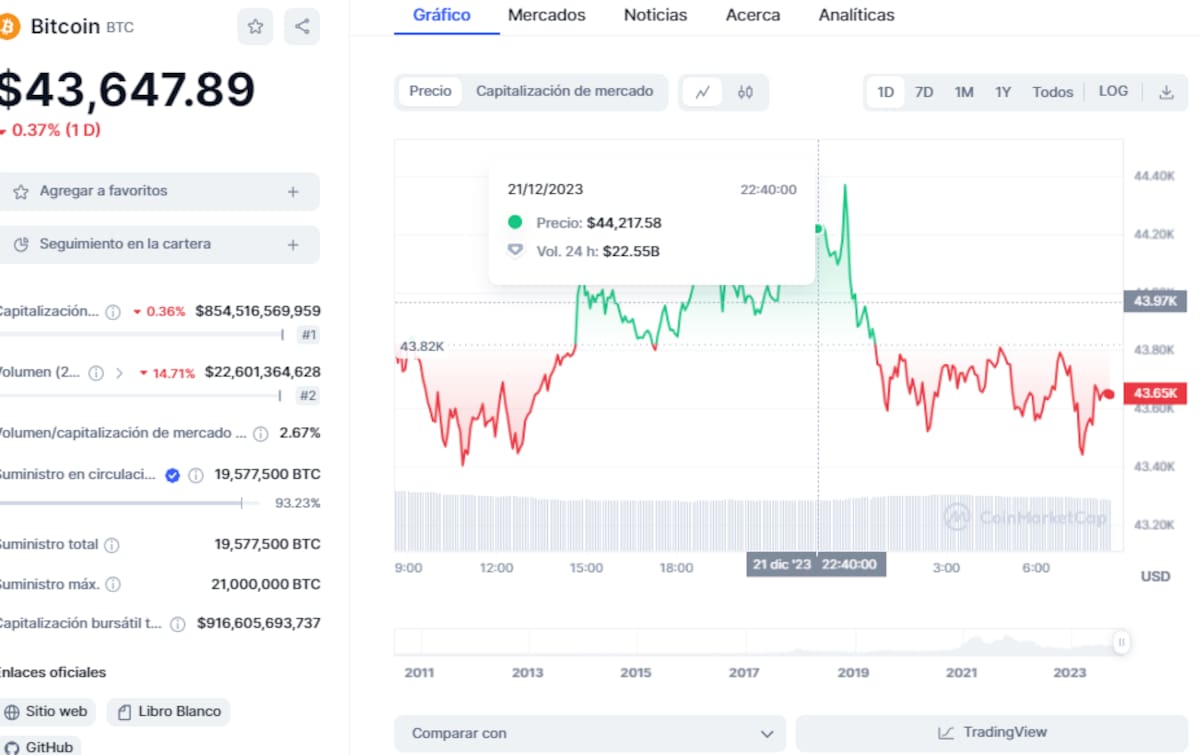
Task: Select the 7D time range
Action: click(x=924, y=92)
